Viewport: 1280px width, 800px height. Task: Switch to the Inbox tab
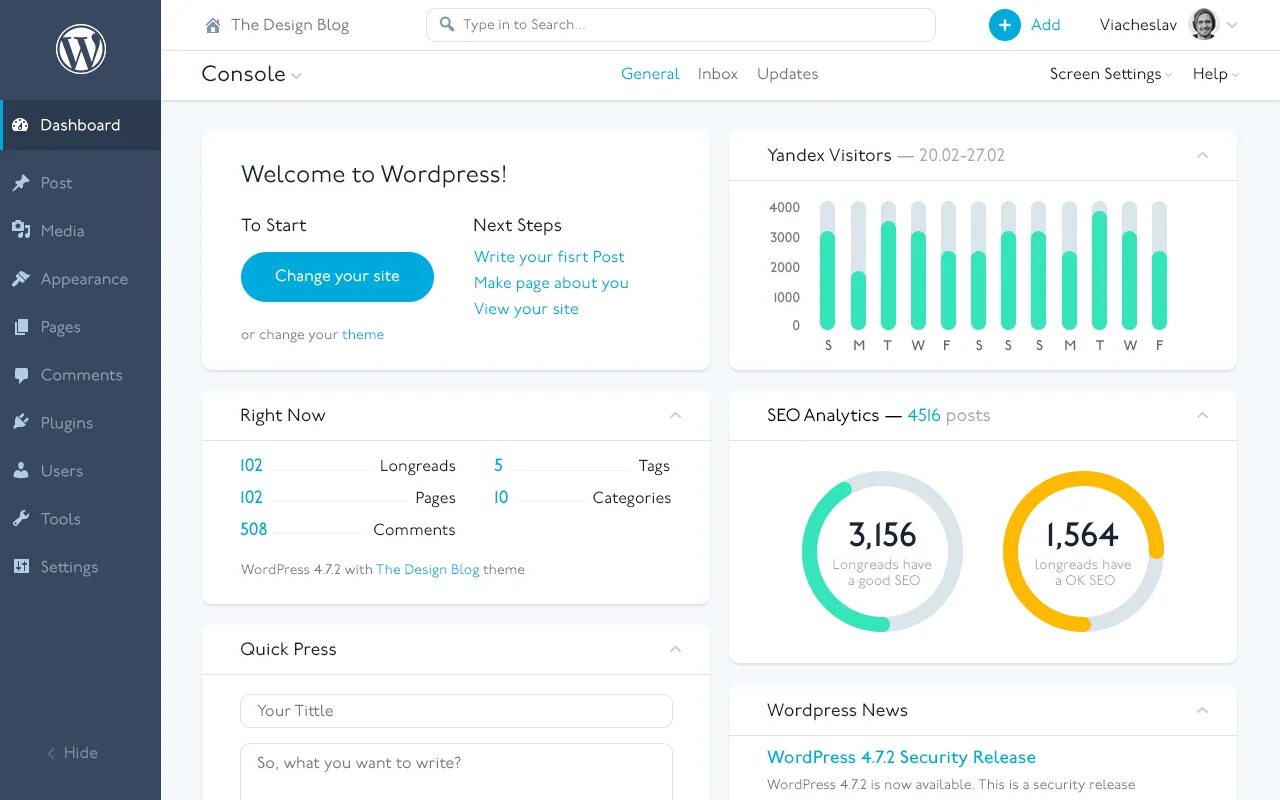718,74
